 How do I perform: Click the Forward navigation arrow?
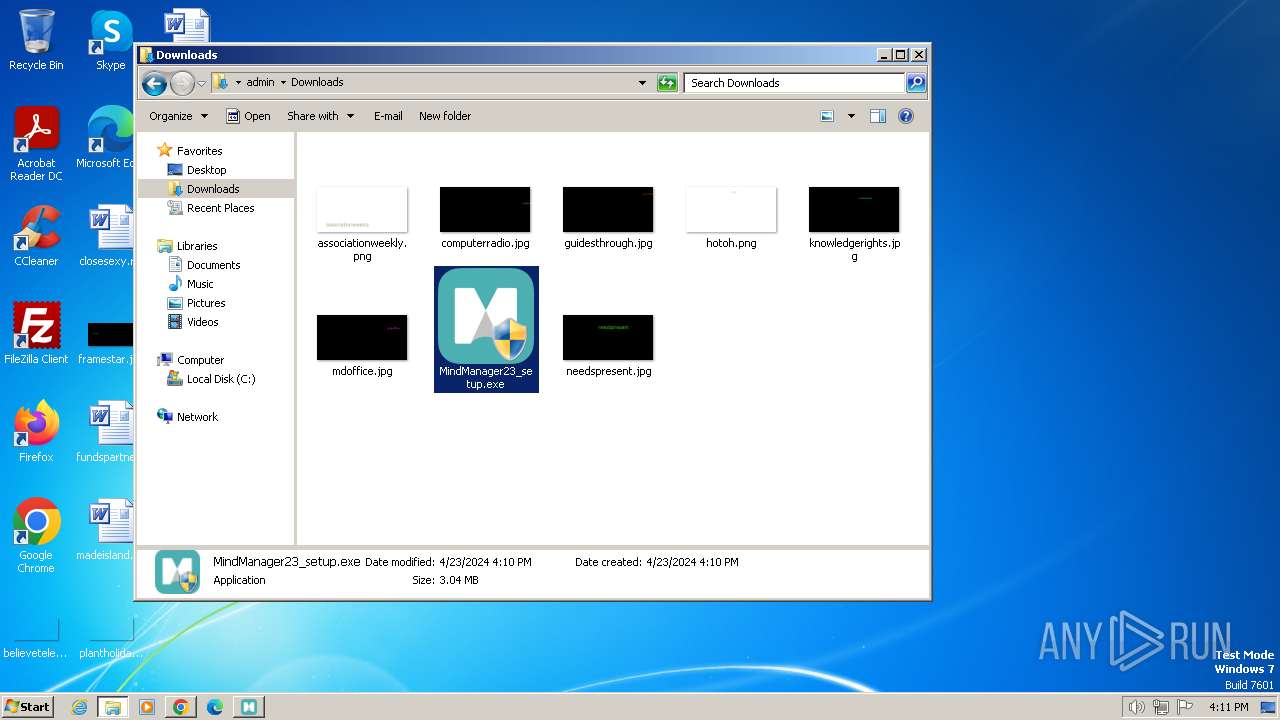182,83
